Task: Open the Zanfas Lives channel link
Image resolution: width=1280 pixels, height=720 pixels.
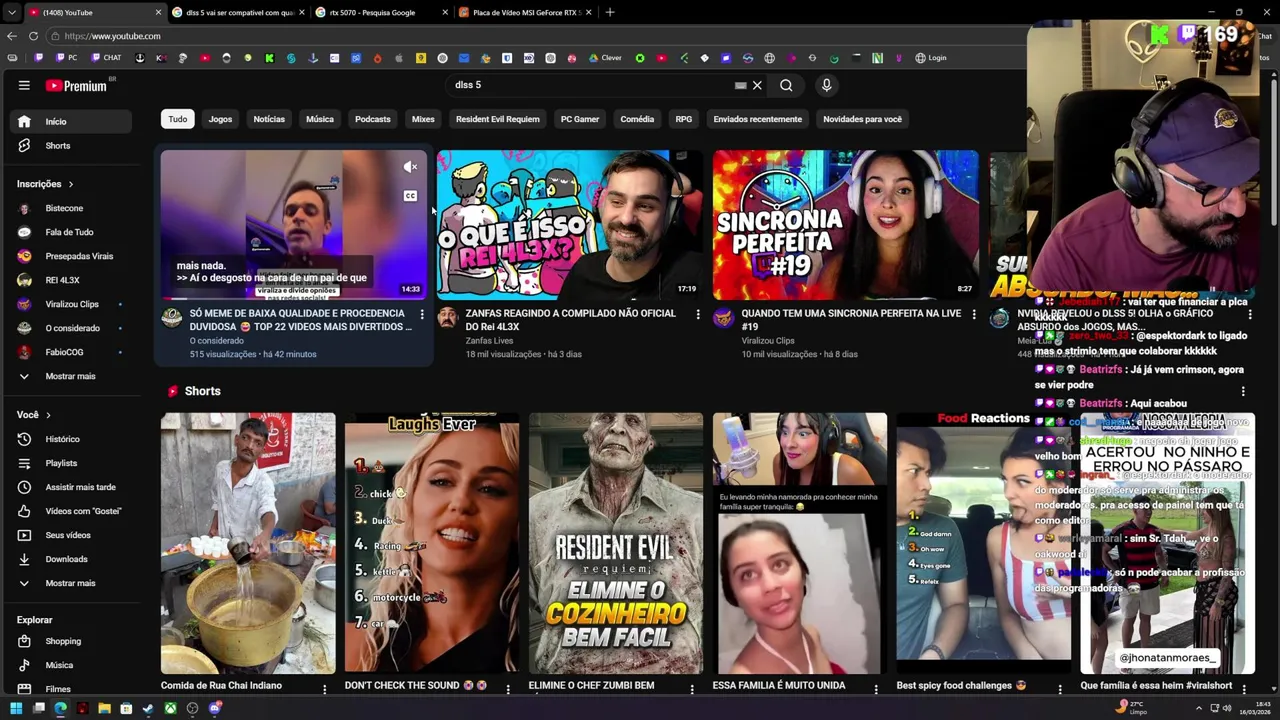Action: (489, 341)
